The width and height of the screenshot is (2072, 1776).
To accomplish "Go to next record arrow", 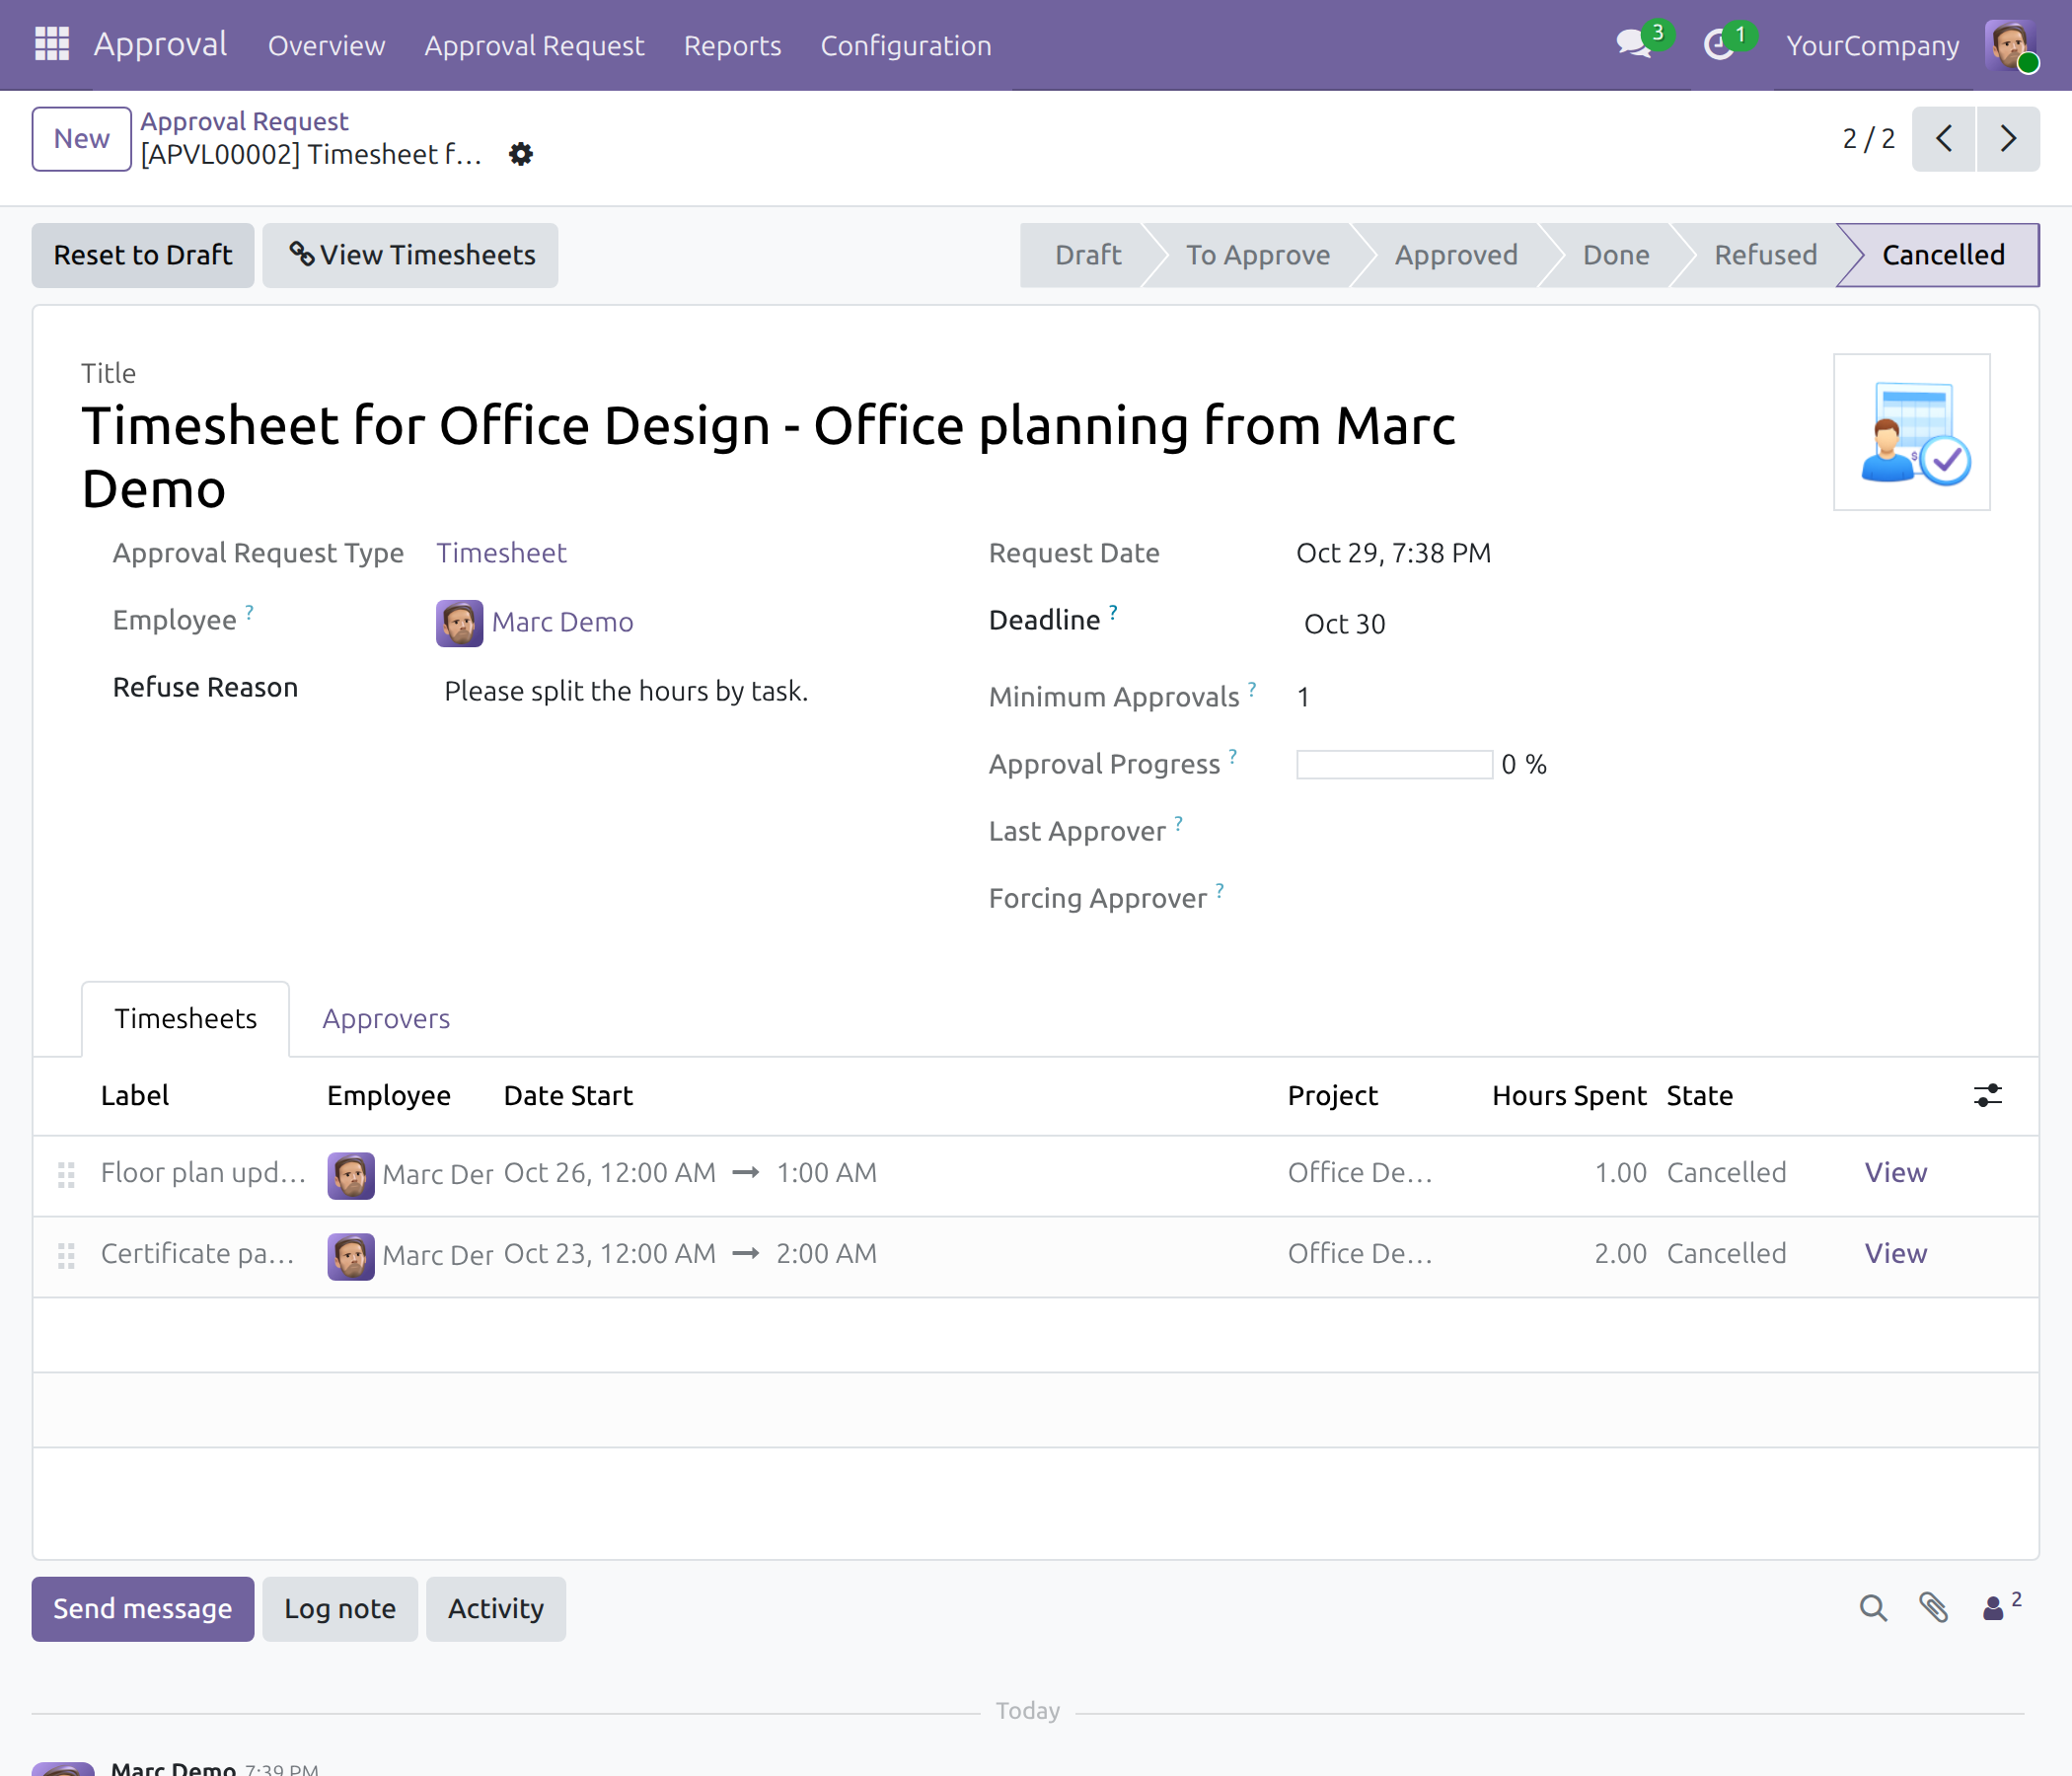I will coord(2008,139).
